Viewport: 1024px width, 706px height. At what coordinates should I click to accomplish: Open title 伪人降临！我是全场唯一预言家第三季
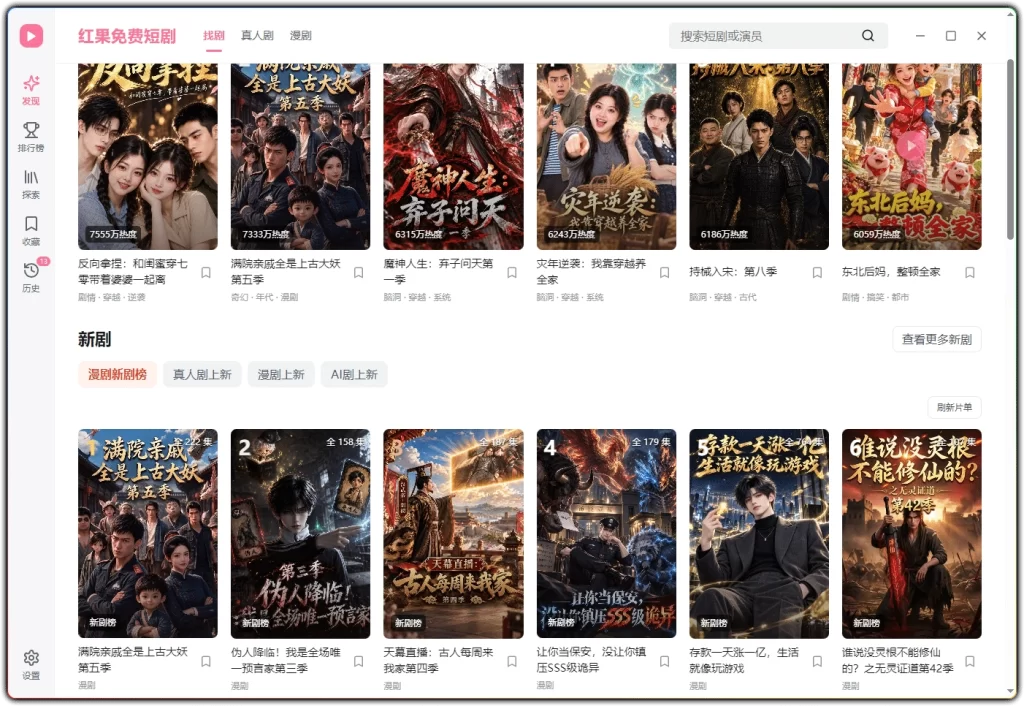(x=286, y=660)
